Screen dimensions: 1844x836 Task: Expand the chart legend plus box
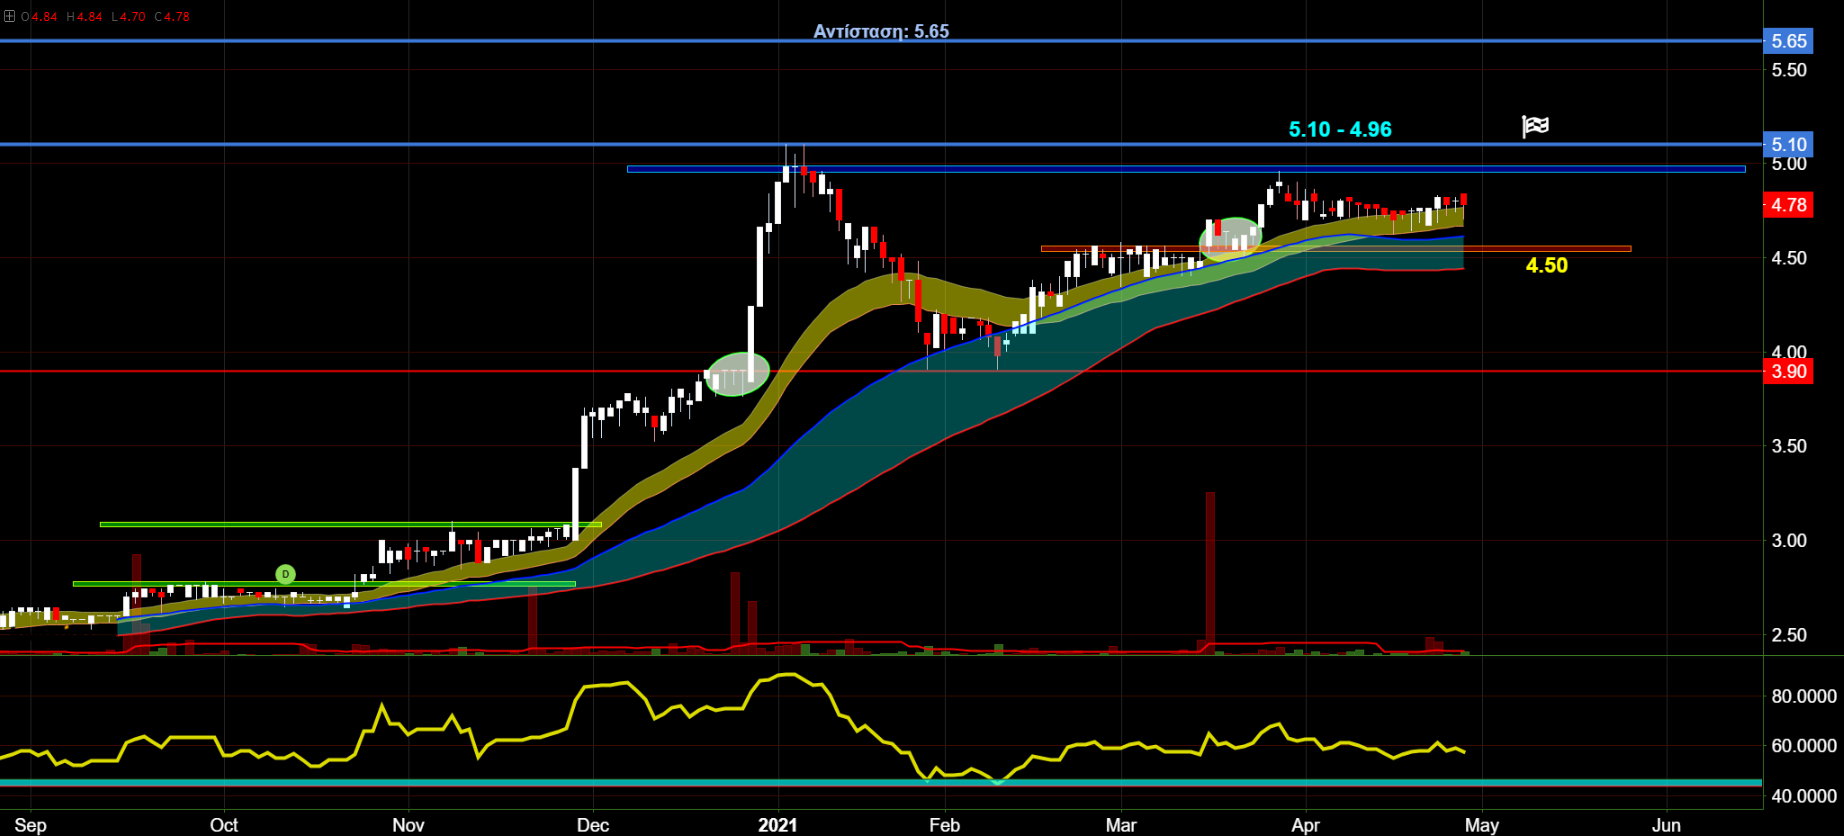coord(10,17)
